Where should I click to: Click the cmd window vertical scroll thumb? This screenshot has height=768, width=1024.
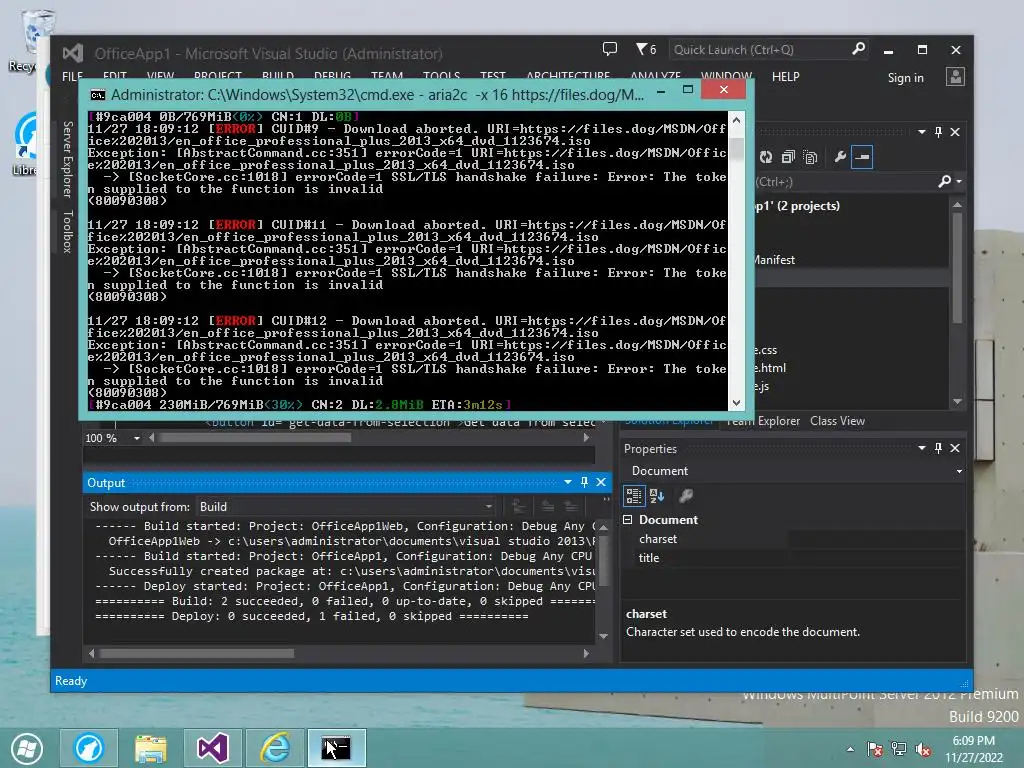point(737,148)
